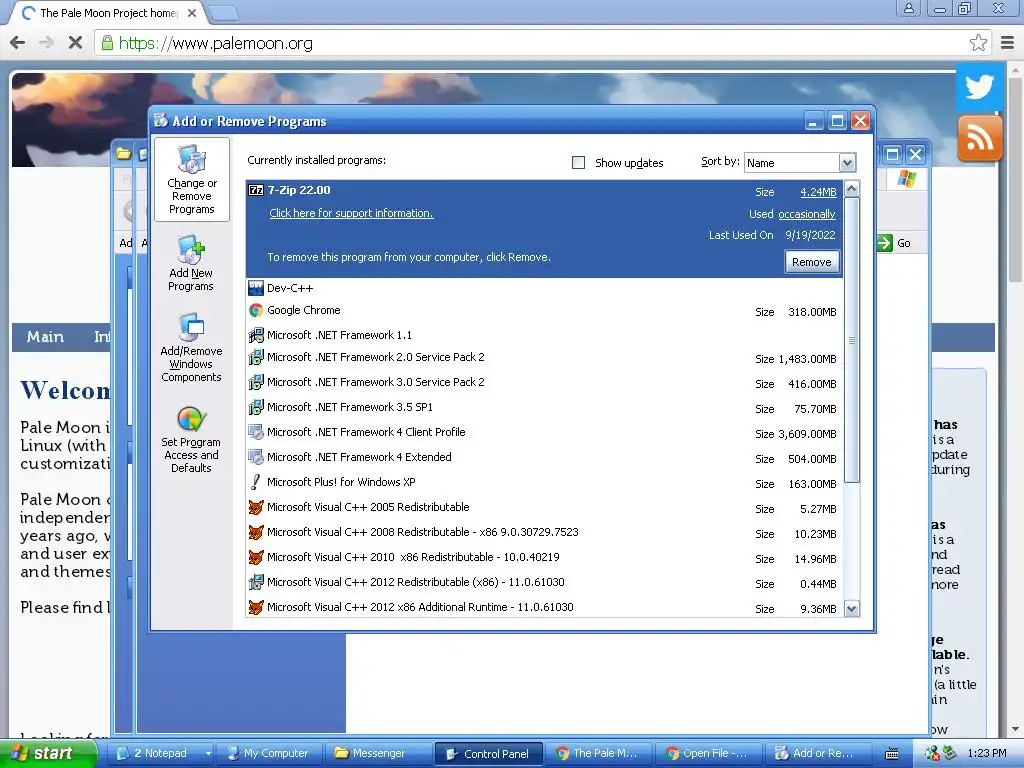The image size is (1024, 768).
Task: Switch to The Pale M... taskbar item
Action: coord(598,754)
